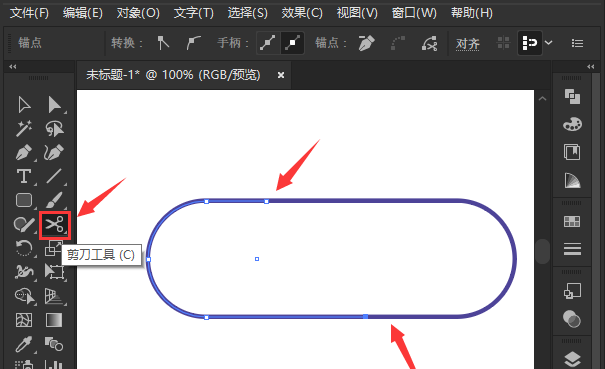Open the 选择(S) menu
The width and height of the screenshot is (605, 369).
tap(247, 13)
